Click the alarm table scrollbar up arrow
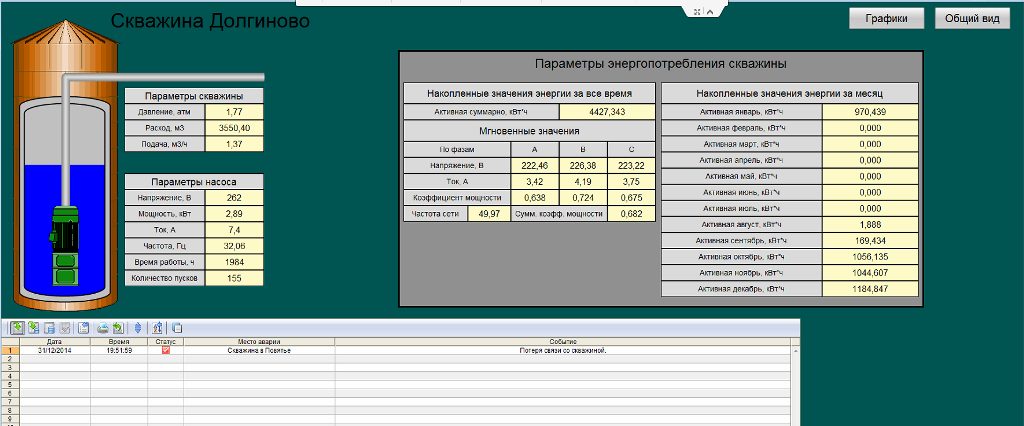Screen dimensions: 1024x426 coord(795,351)
